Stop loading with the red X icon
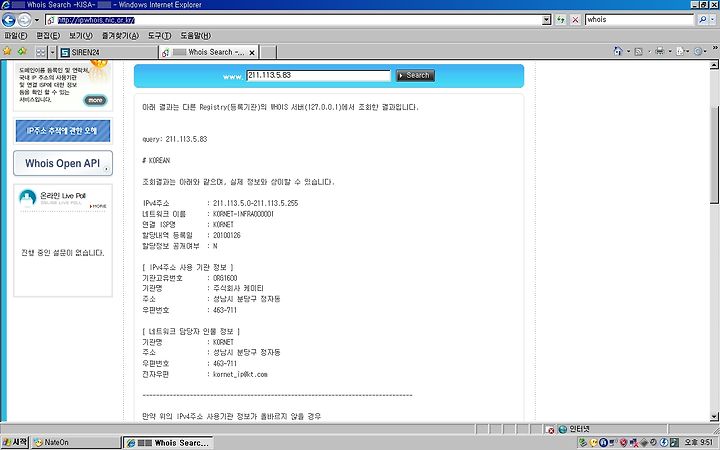The width and height of the screenshot is (720, 450). click(x=575, y=20)
